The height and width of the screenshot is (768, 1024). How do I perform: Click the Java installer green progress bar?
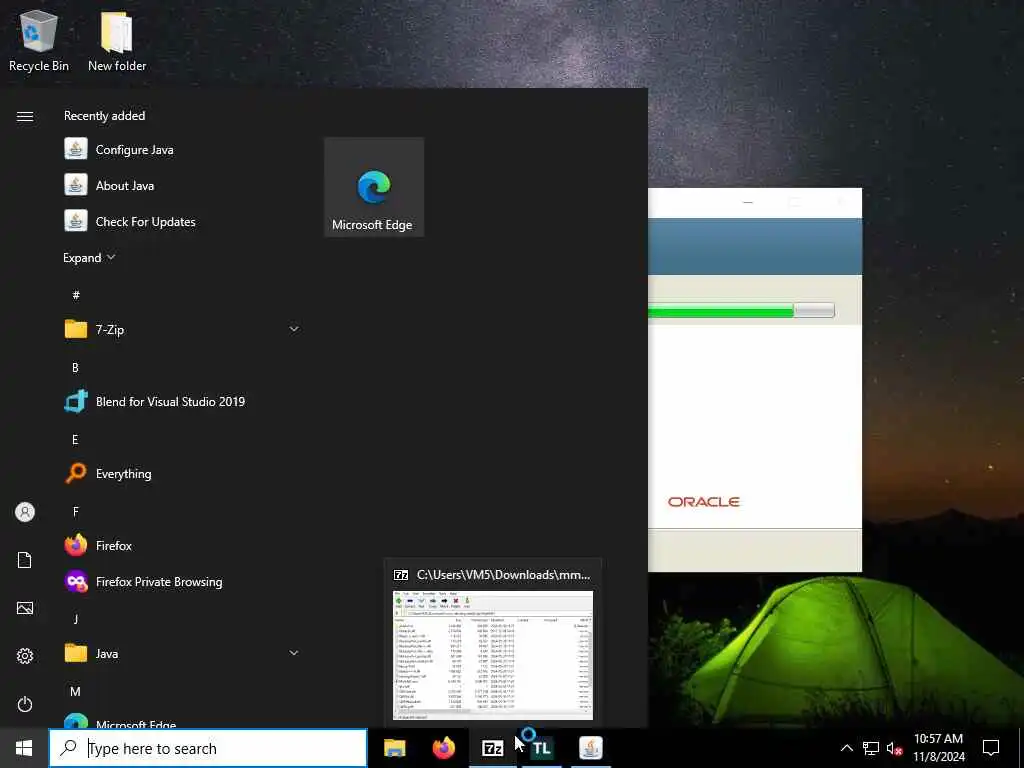click(x=741, y=310)
